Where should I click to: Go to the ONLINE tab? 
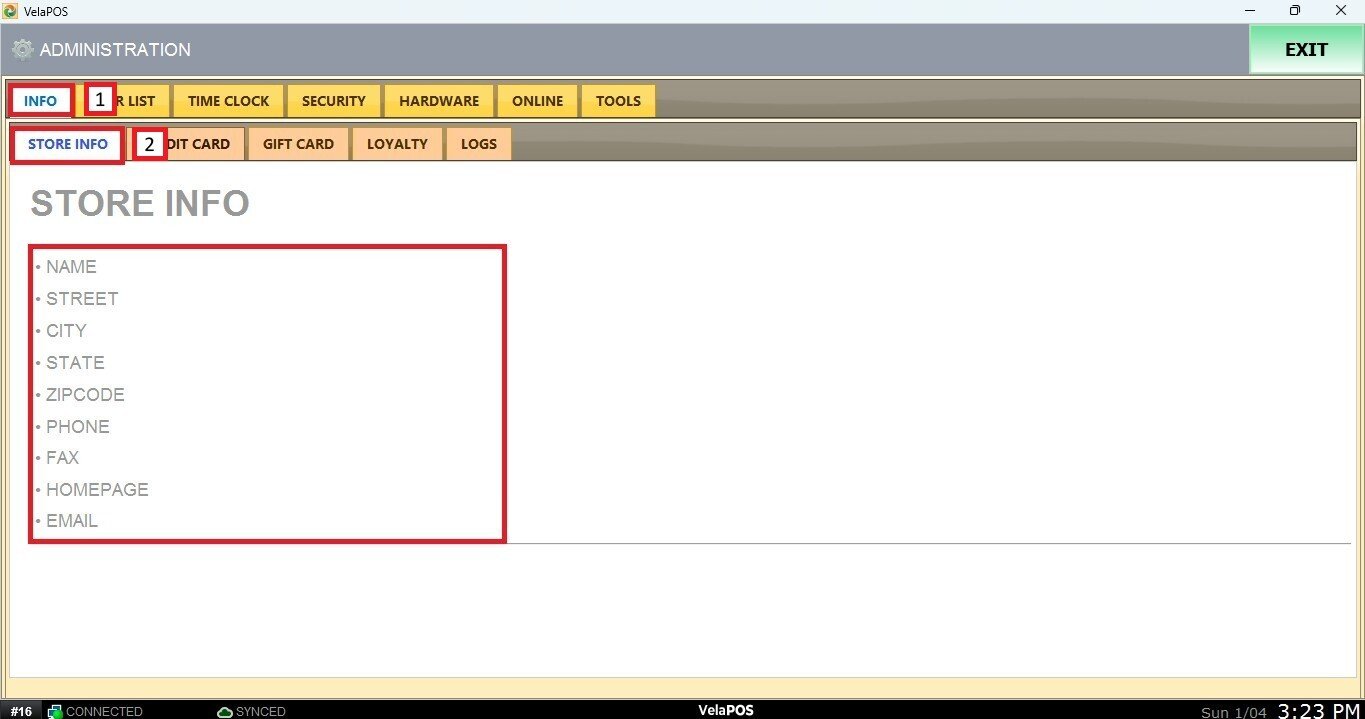tap(537, 101)
